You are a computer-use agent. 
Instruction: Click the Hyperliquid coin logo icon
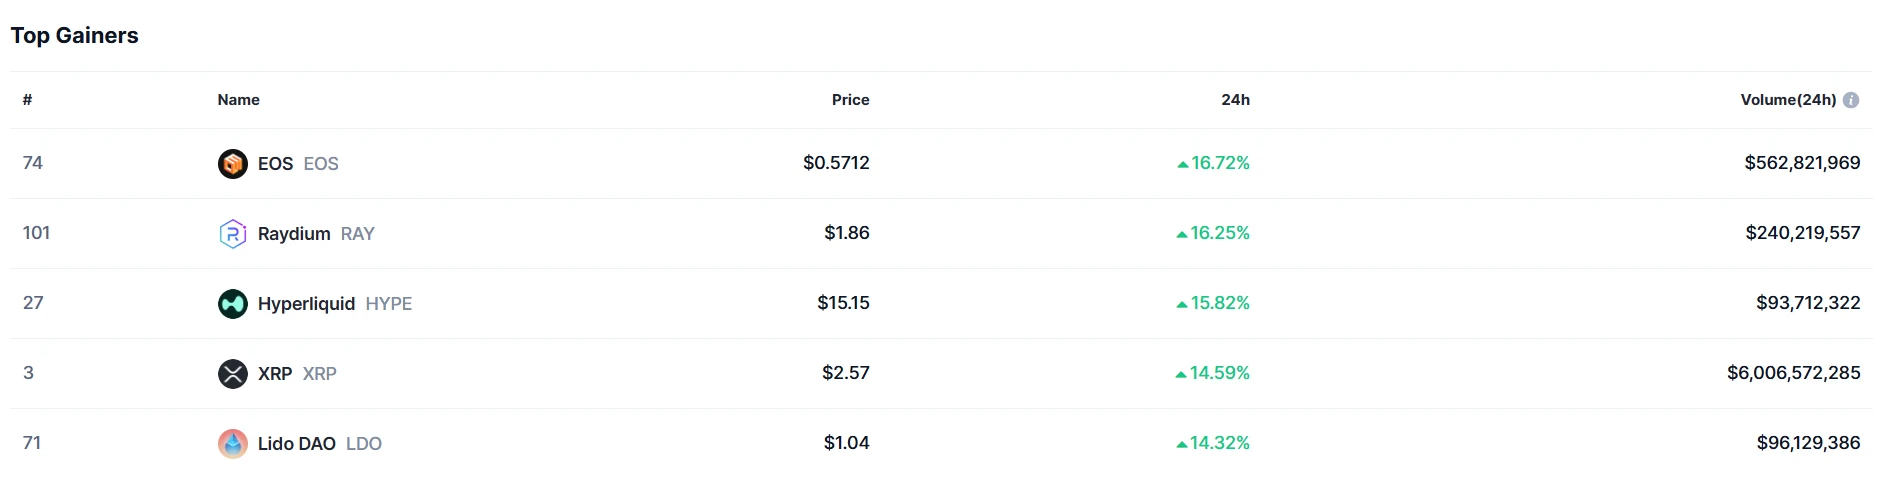(x=233, y=303)
